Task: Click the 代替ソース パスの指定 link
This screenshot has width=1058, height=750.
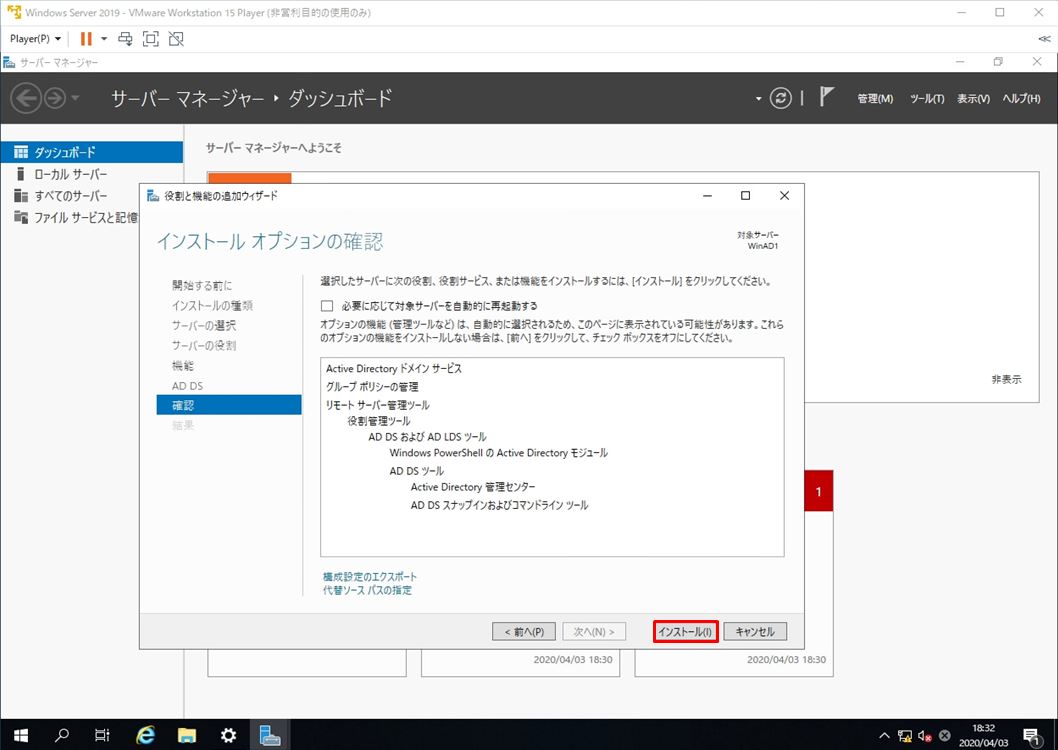Action: [367, 590]
